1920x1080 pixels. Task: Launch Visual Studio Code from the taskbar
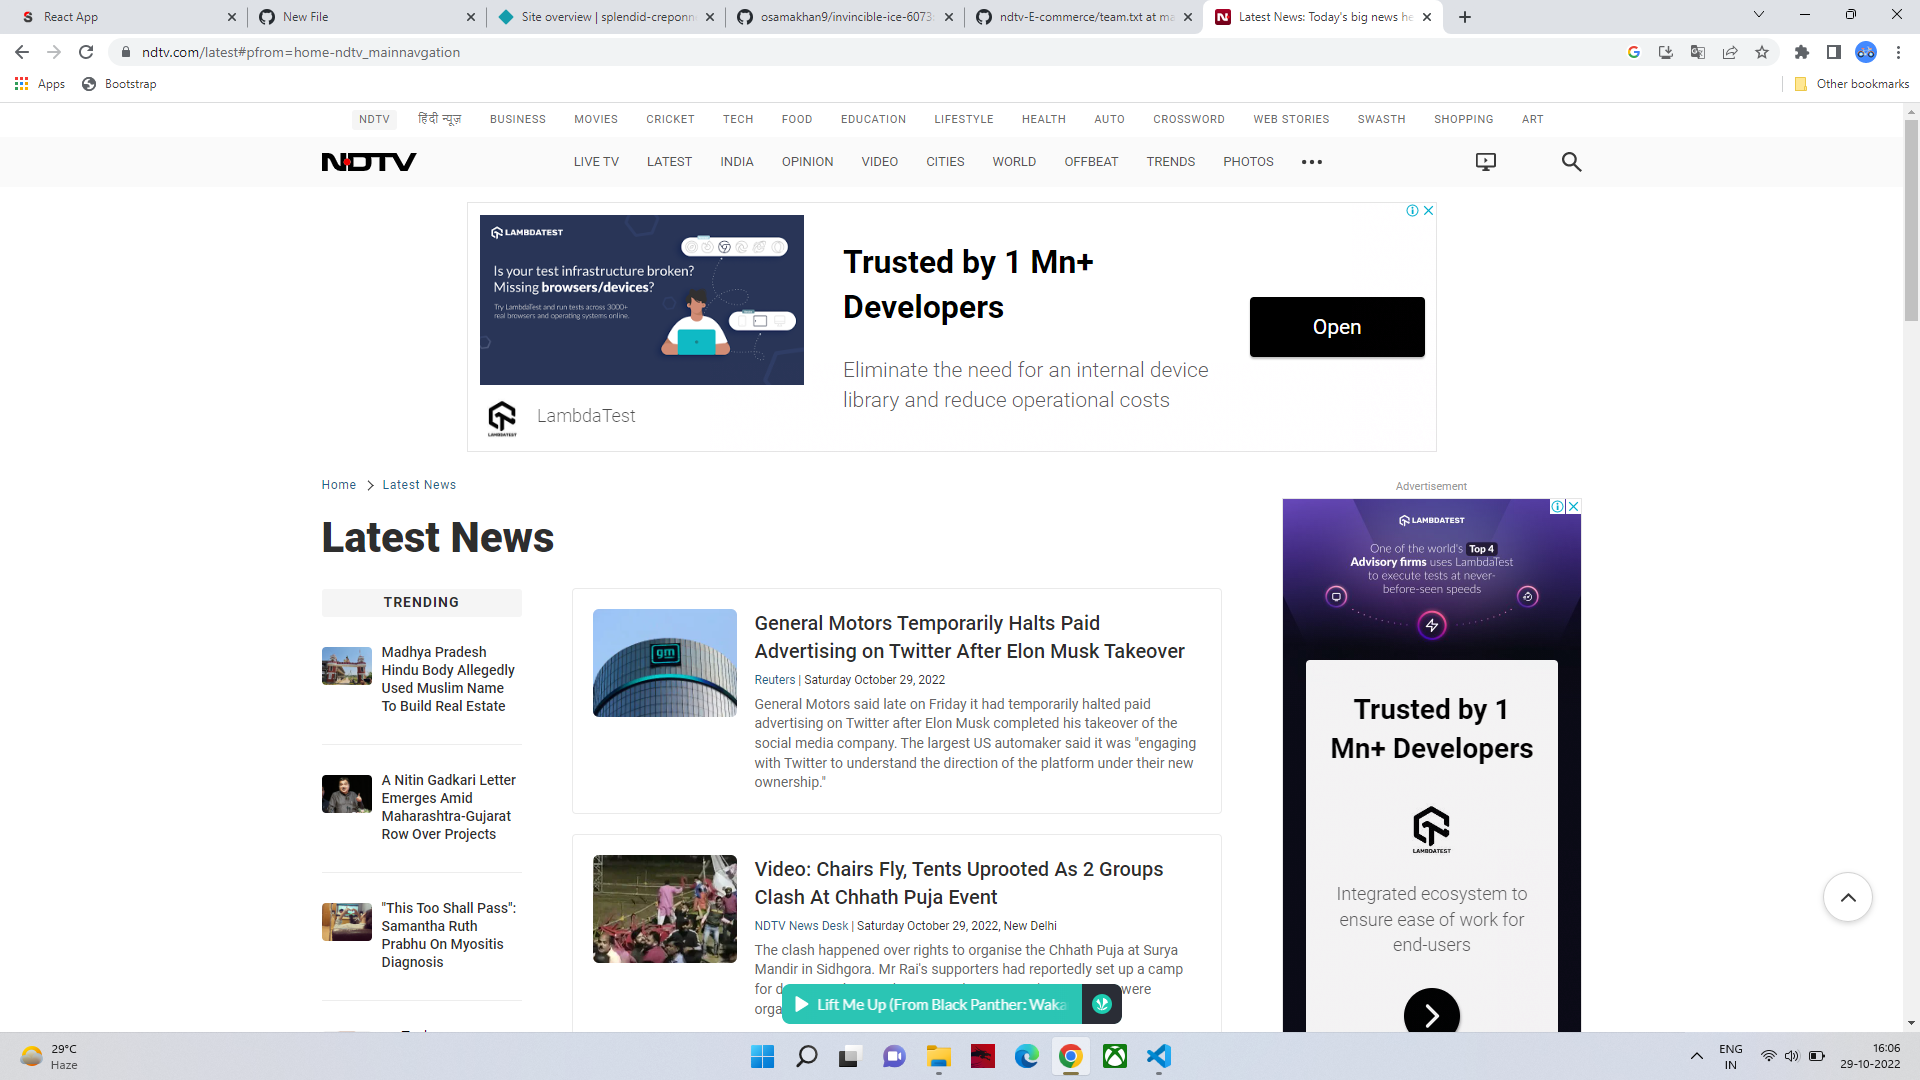[x=1159, y=1056]
